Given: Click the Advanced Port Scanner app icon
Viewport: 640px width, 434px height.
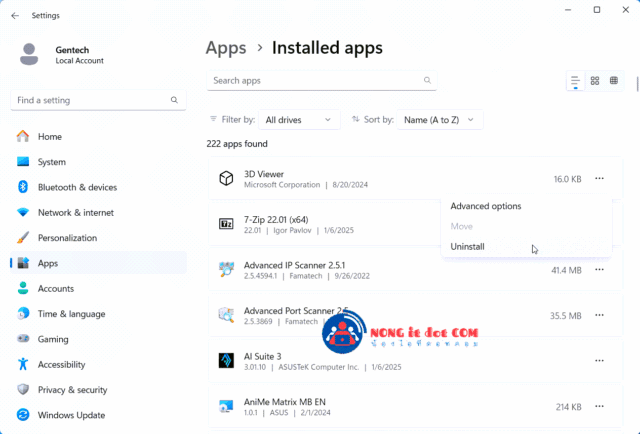Looking at the screenshot, I should tap(226, 315).
